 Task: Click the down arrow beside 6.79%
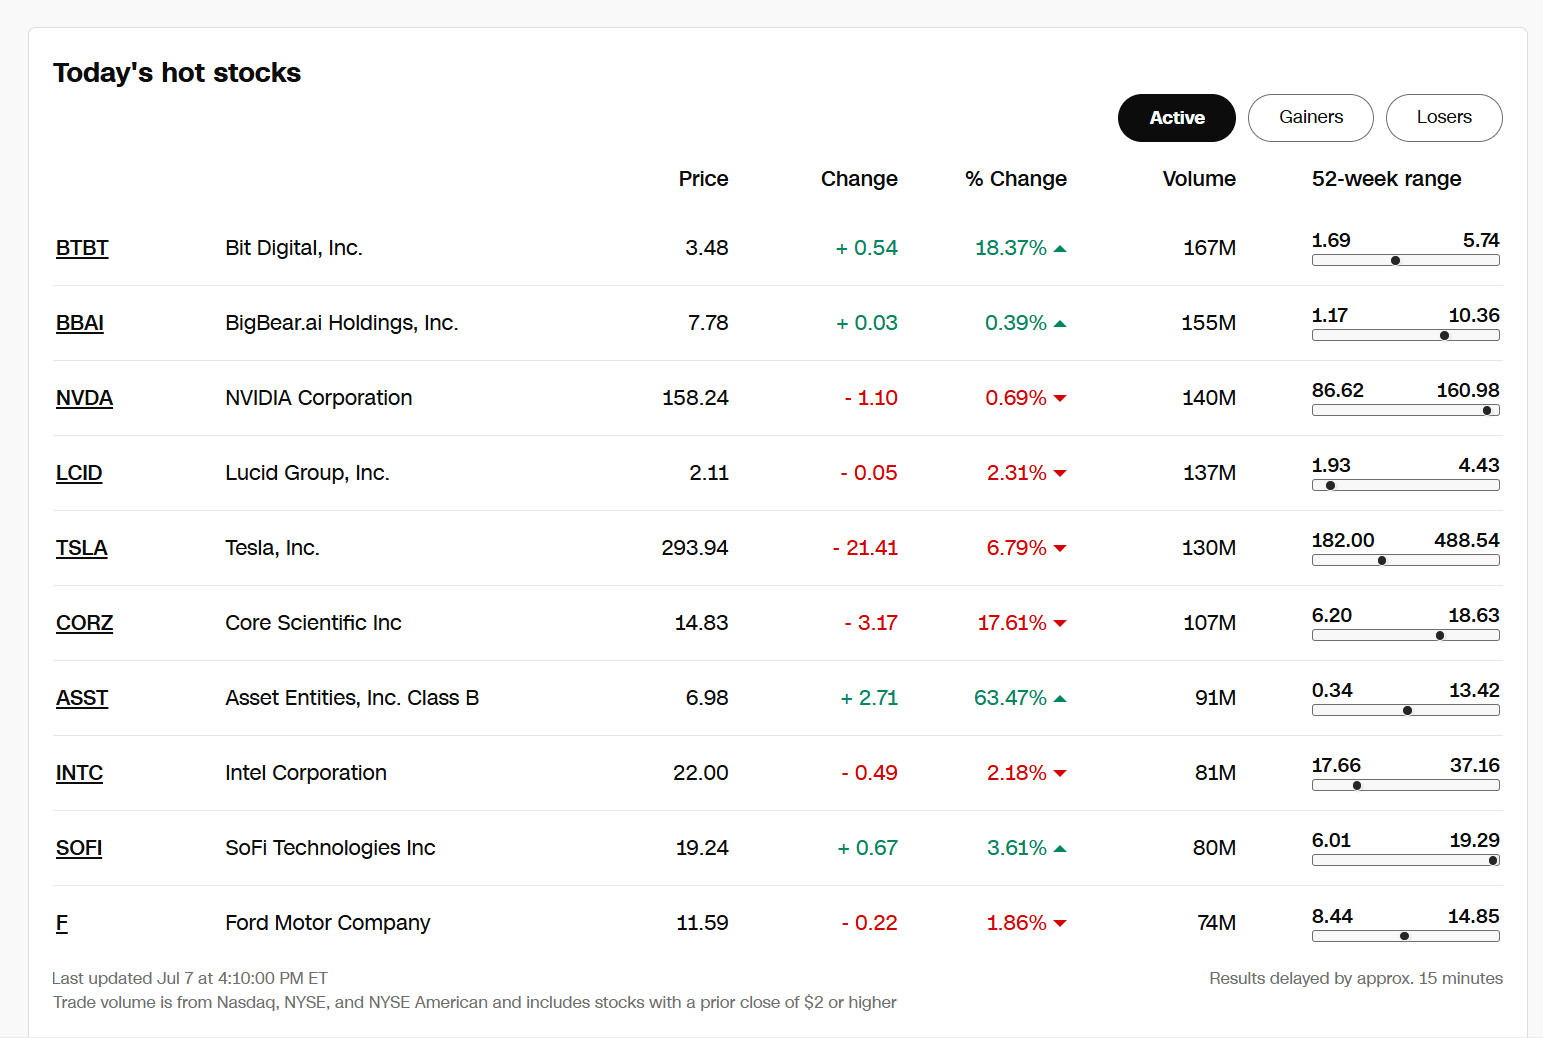pyautogui.click(x=1060, y=548)
